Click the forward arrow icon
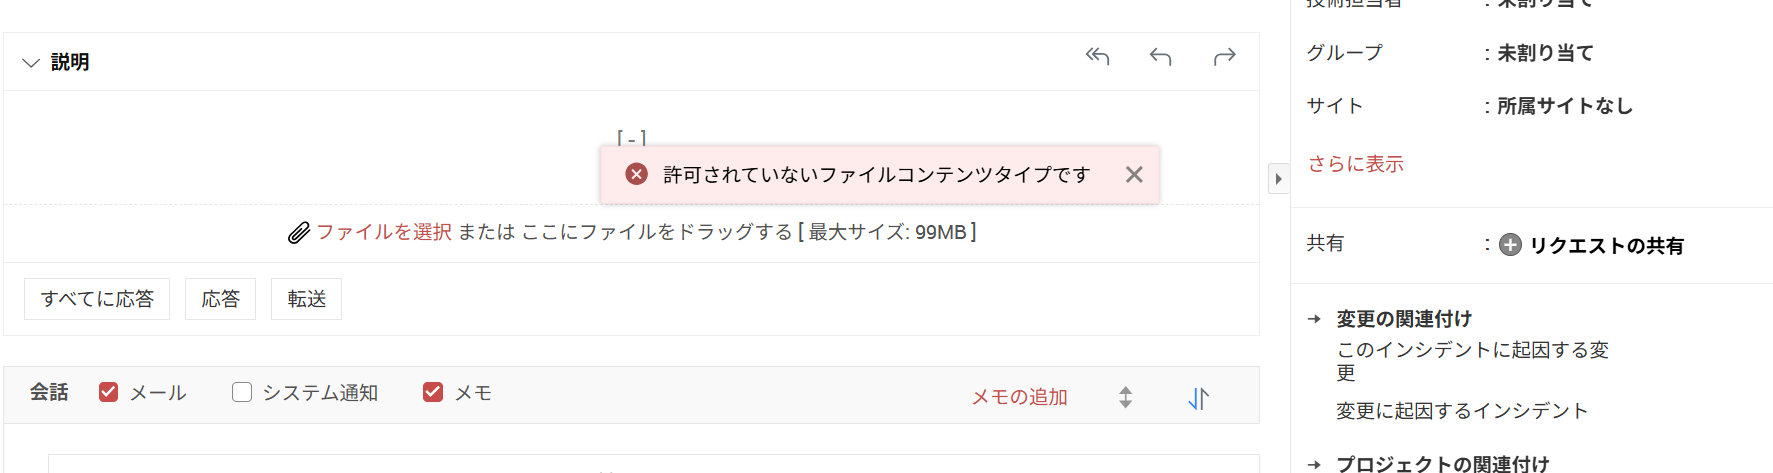Viewport: 1773px width, 473px height. coord(1224,56)
